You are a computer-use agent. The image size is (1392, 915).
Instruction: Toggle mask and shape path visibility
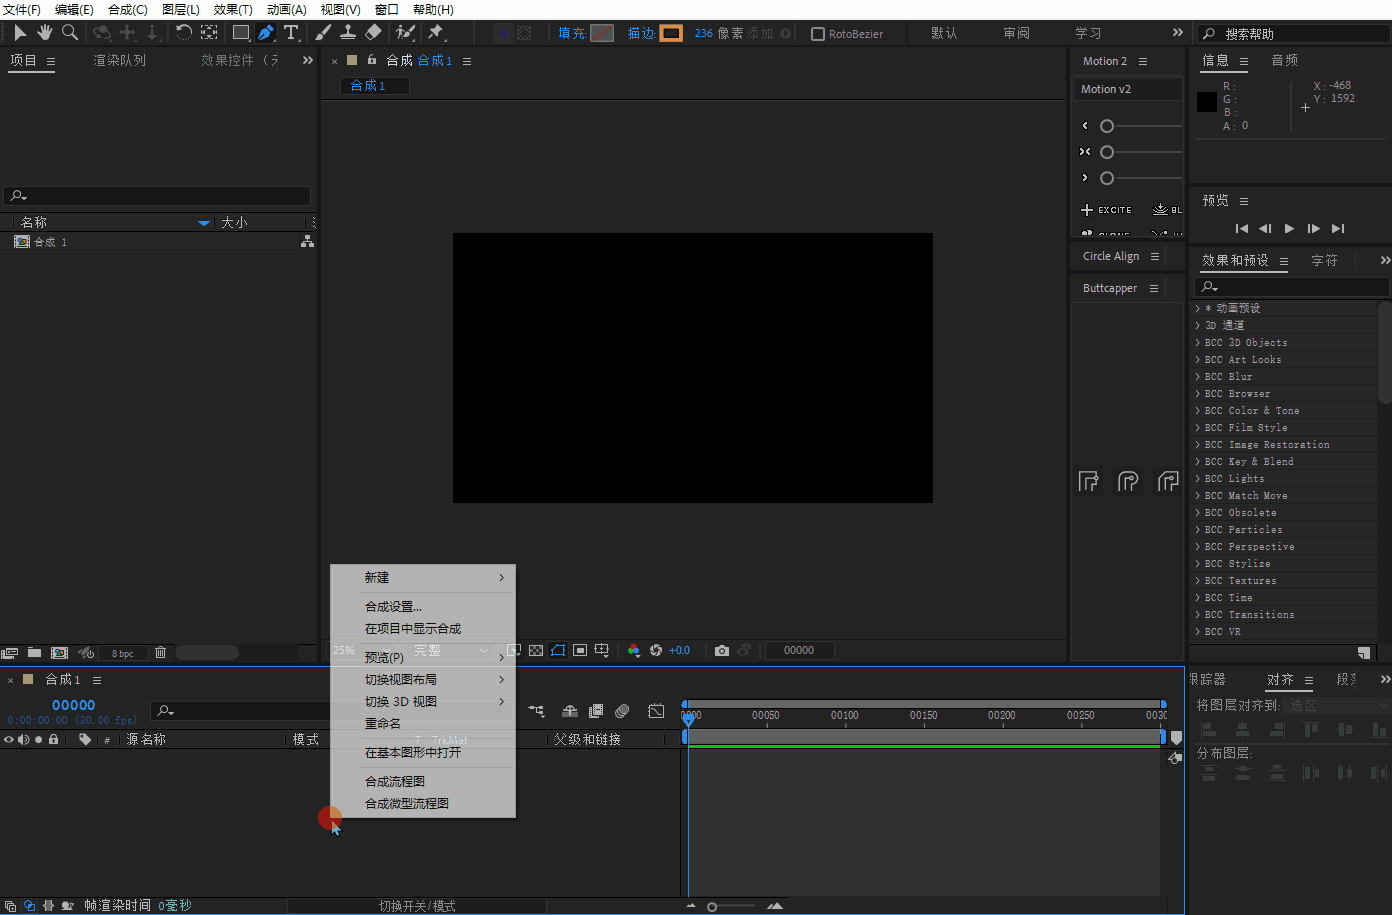tap(558, 650)
